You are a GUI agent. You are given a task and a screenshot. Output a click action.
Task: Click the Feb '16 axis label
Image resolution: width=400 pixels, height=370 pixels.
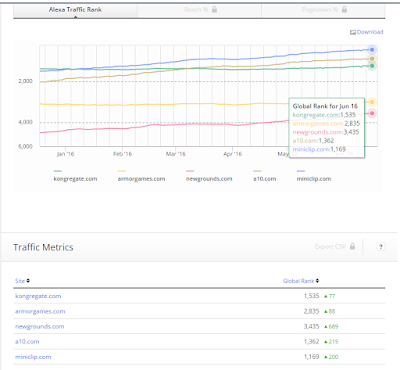[122, 154]
